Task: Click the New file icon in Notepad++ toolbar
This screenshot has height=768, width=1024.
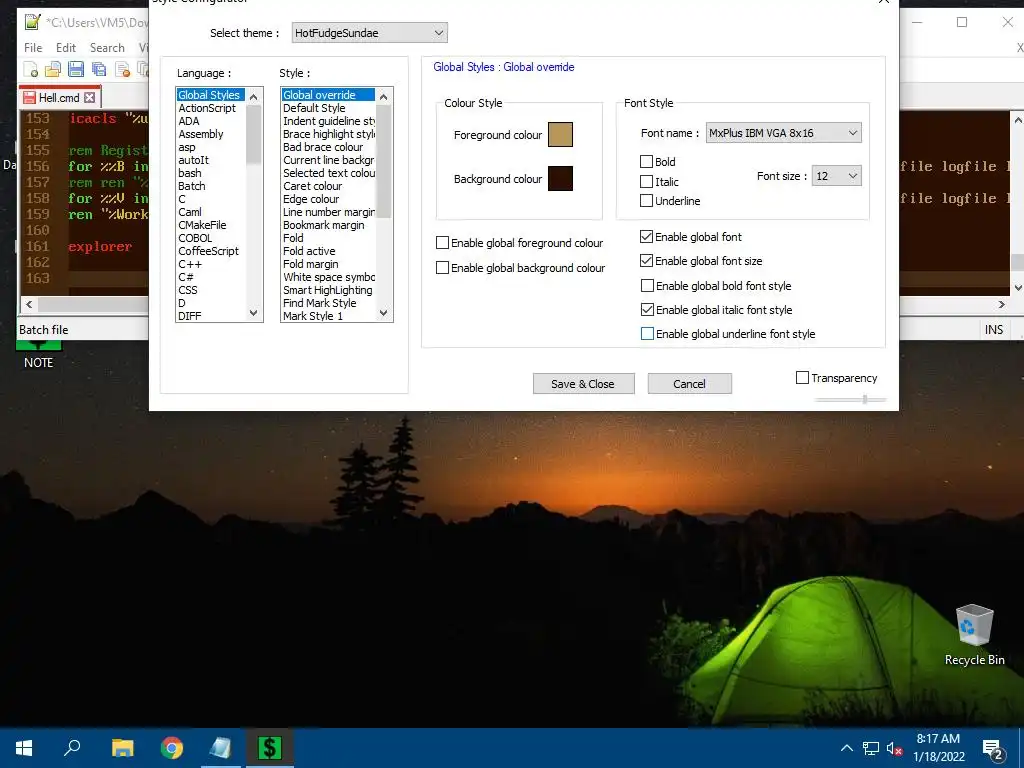Action: click(x=31, y=69)
